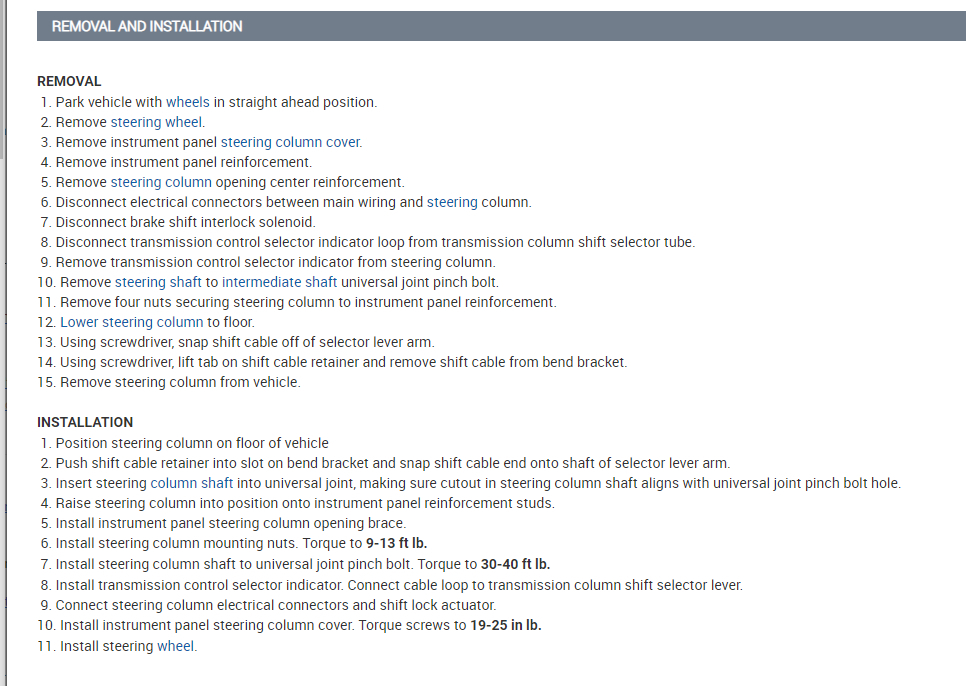The image size is (966, 686).
Task: Select the bold "REMOVAL" section heading
Action: tap(69, 81)
